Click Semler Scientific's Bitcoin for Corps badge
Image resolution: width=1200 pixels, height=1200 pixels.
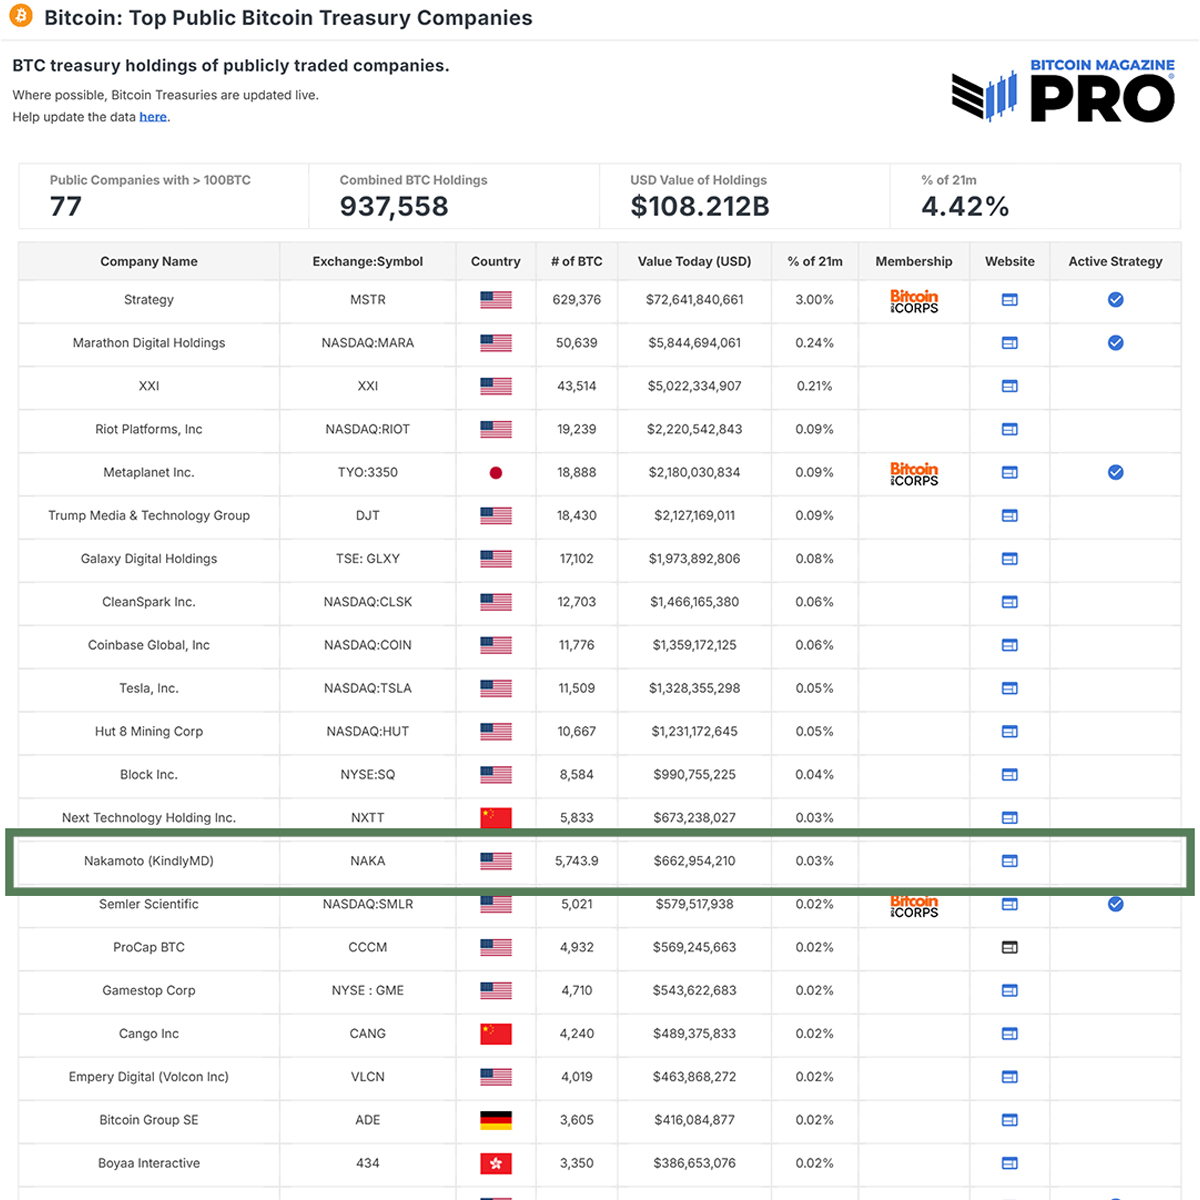tap(914, 906)
